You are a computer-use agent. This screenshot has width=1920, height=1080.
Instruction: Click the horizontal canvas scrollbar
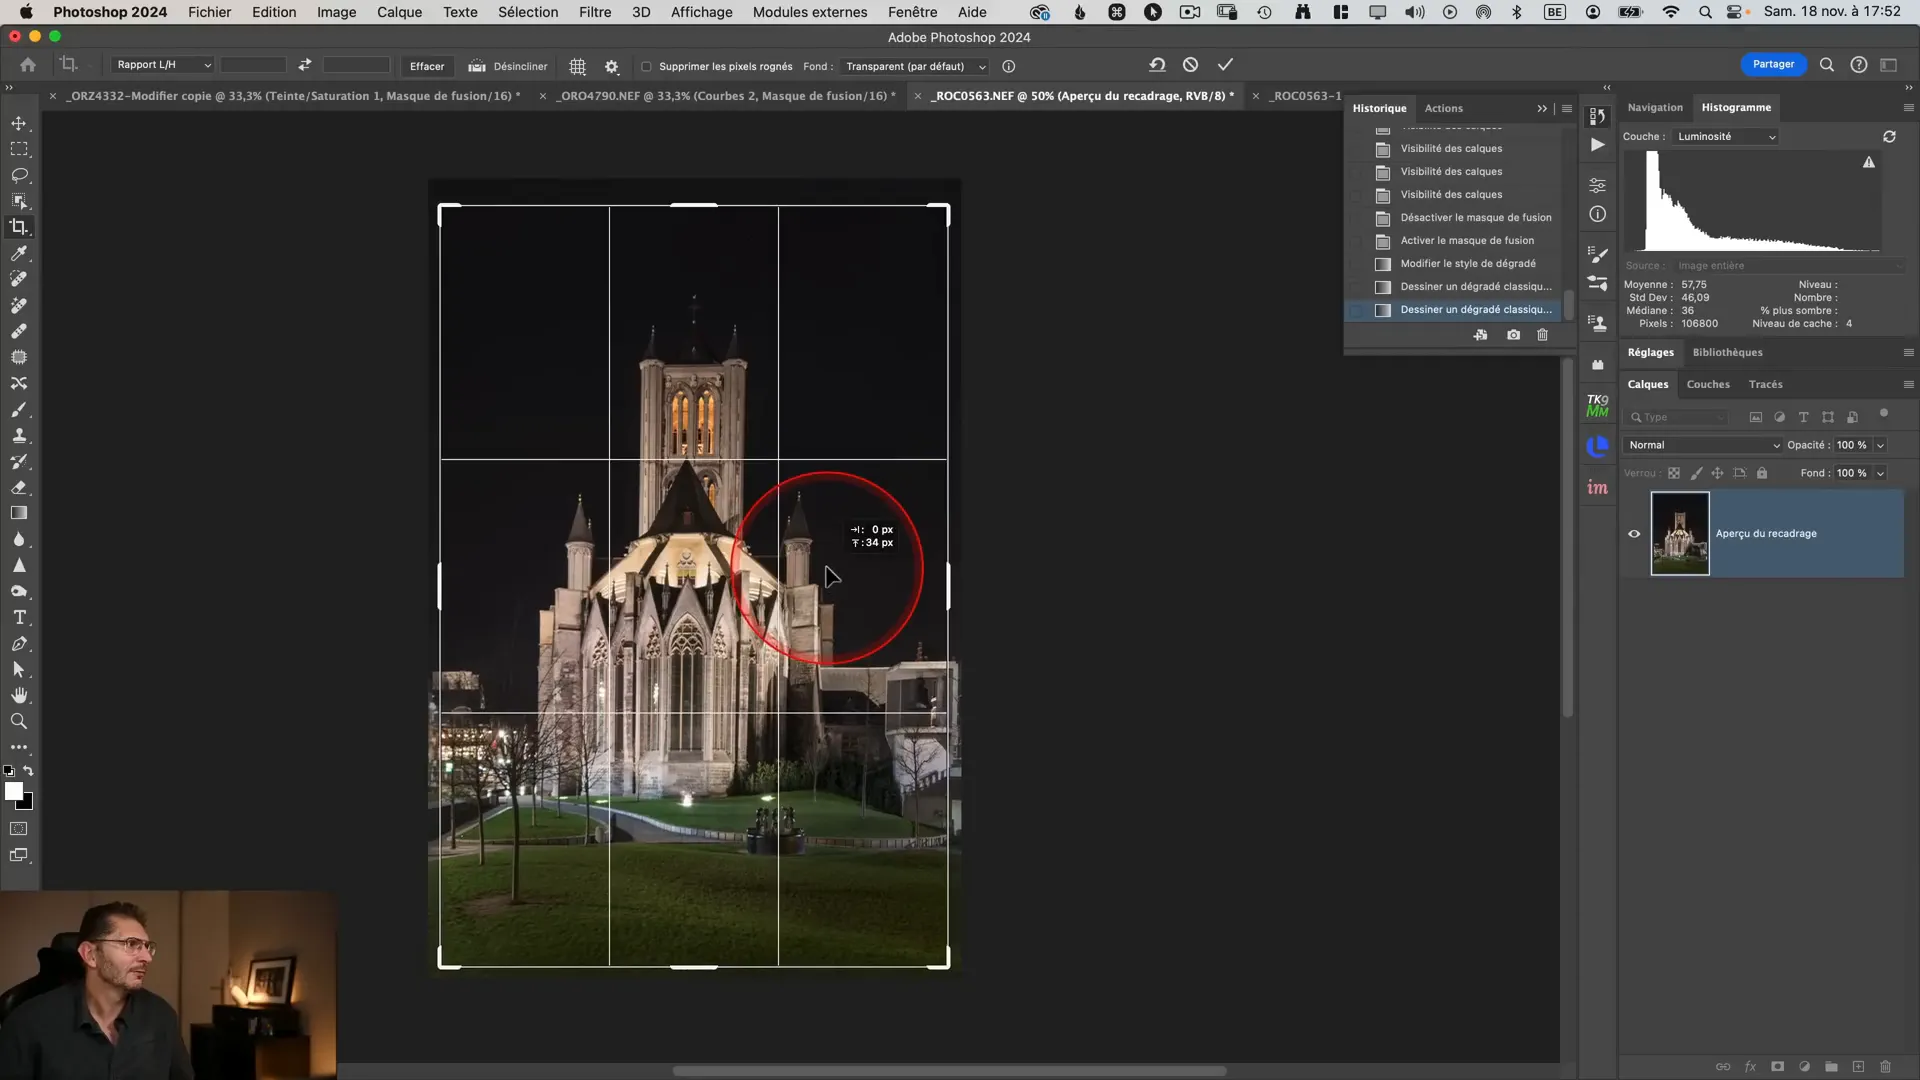[949, 1070]
